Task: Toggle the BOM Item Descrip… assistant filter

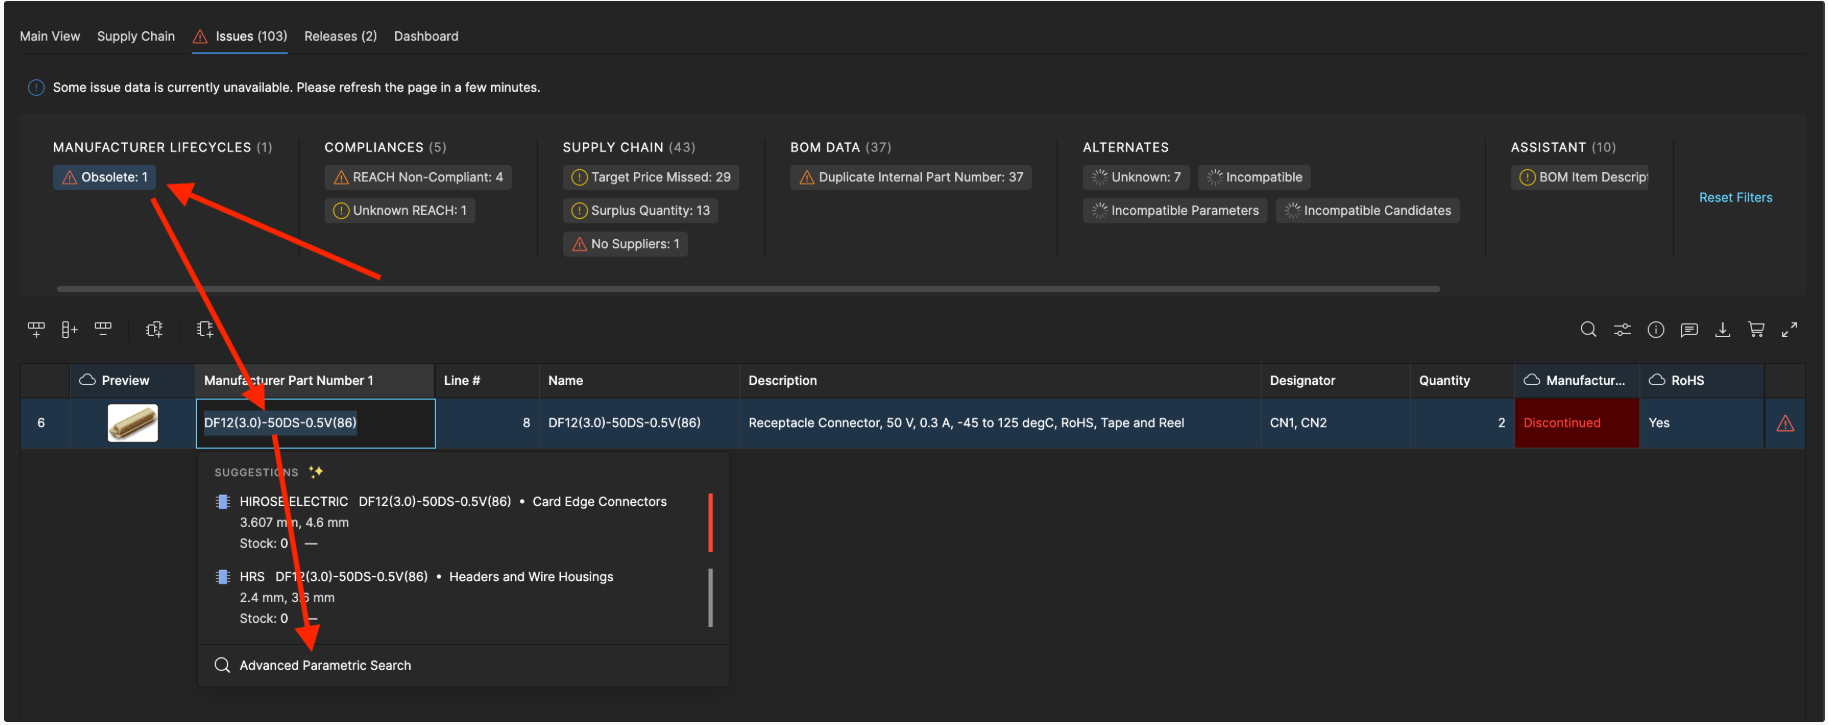Action: pos(1580,177)
